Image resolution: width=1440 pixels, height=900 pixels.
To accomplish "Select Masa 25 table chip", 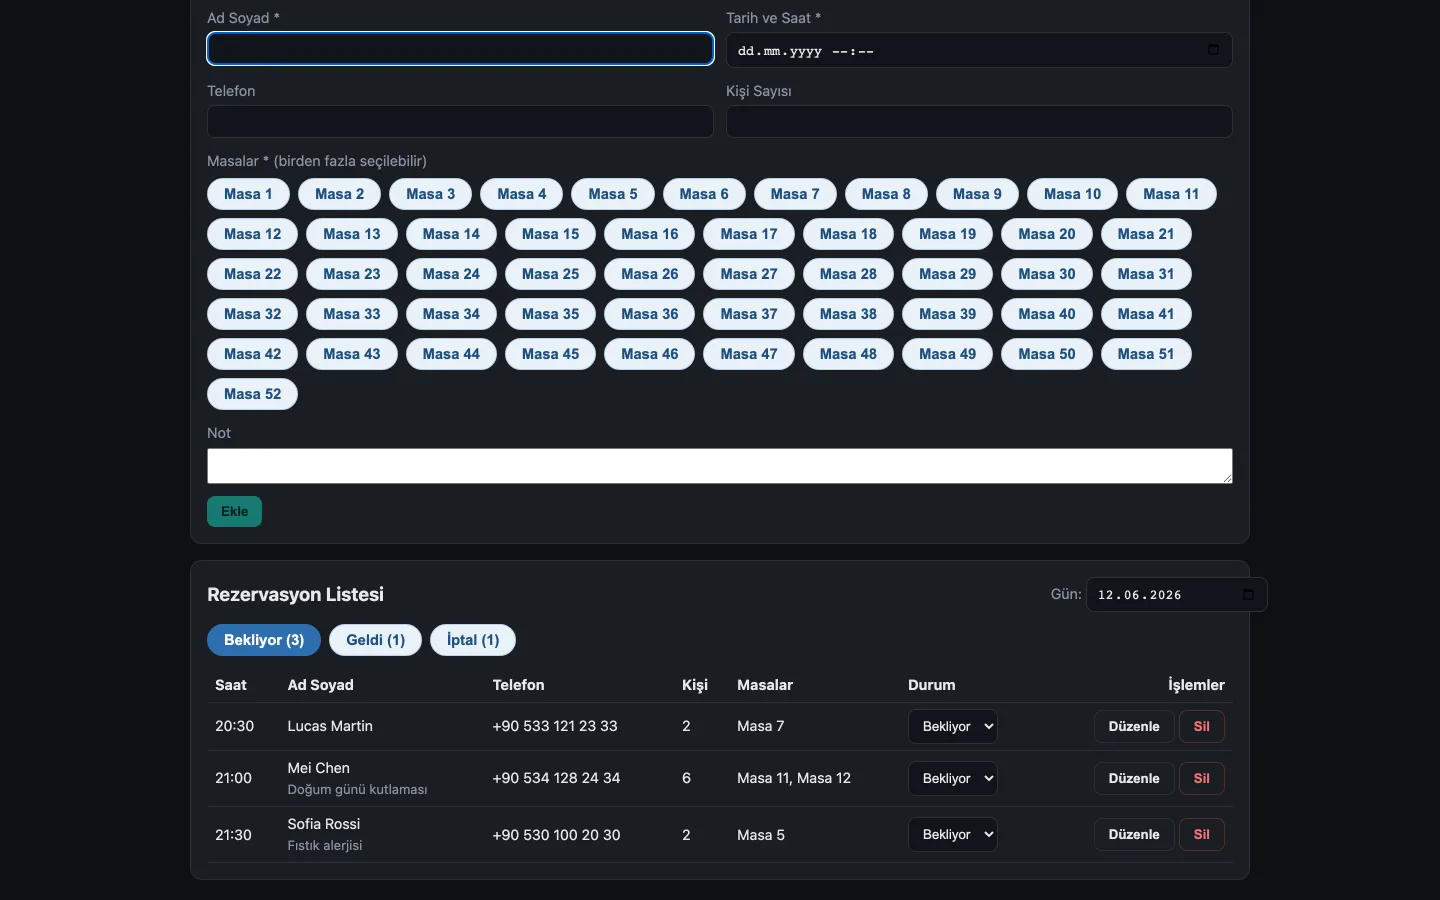I will coord(550,274).
